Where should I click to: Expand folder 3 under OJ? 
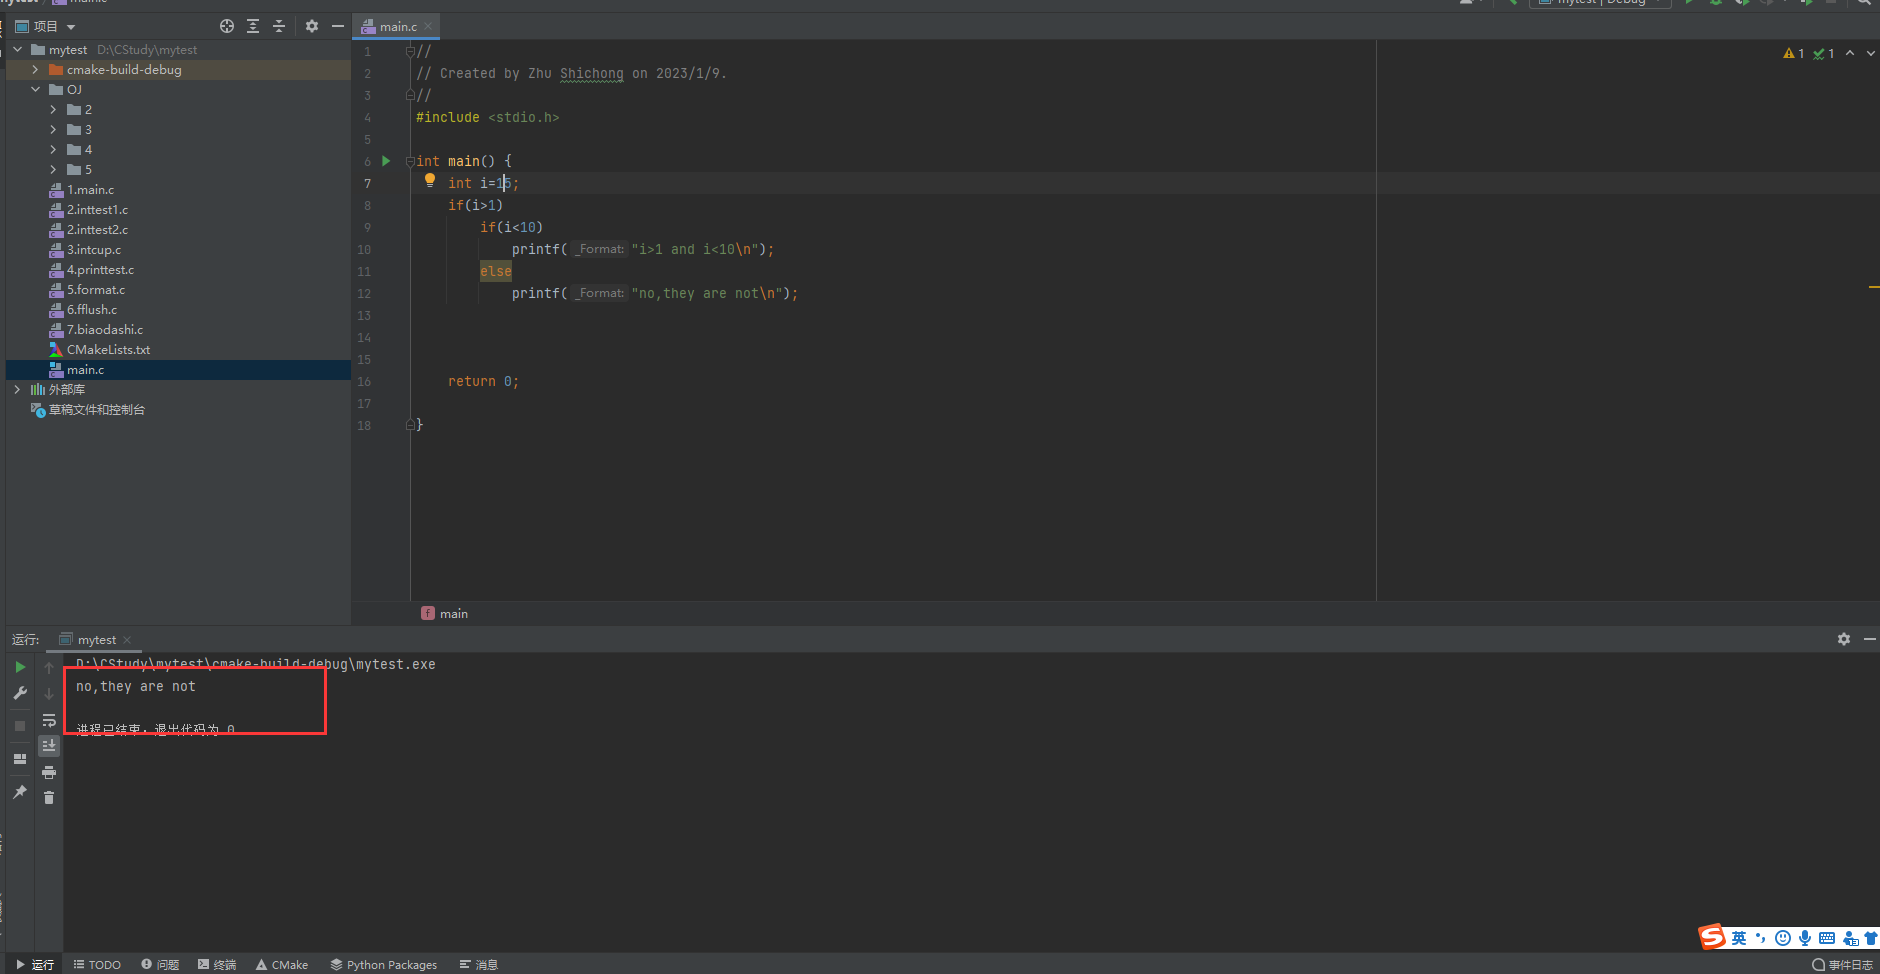tap(53, 129)
